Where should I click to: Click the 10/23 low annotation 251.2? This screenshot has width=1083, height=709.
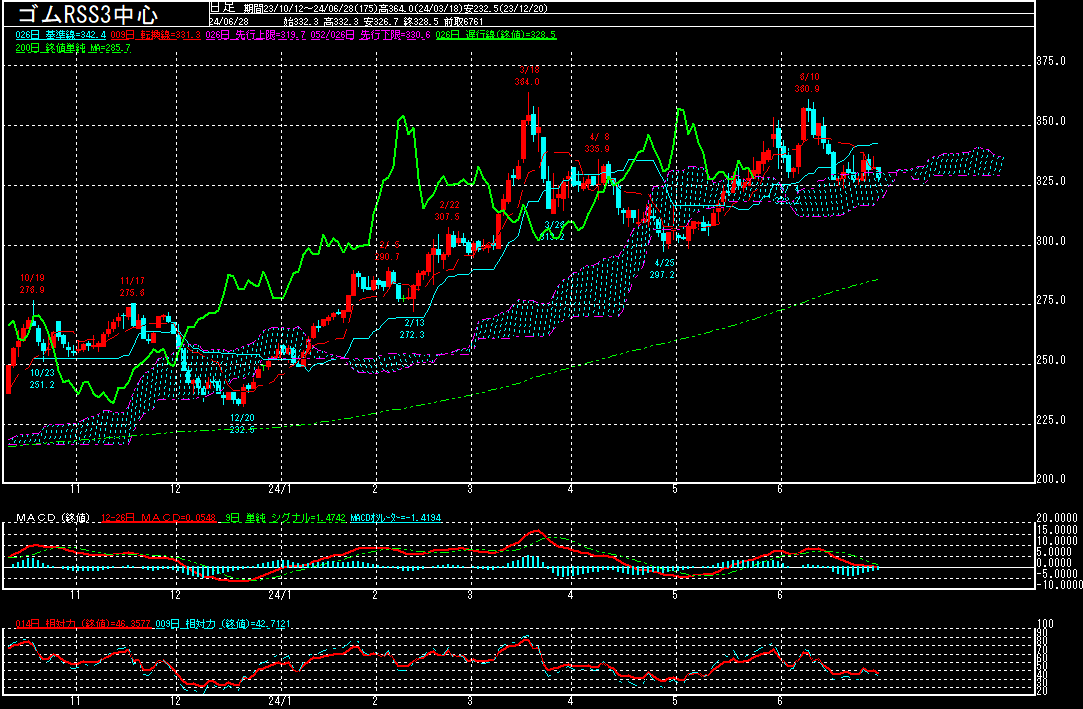(x=42, y=378)
